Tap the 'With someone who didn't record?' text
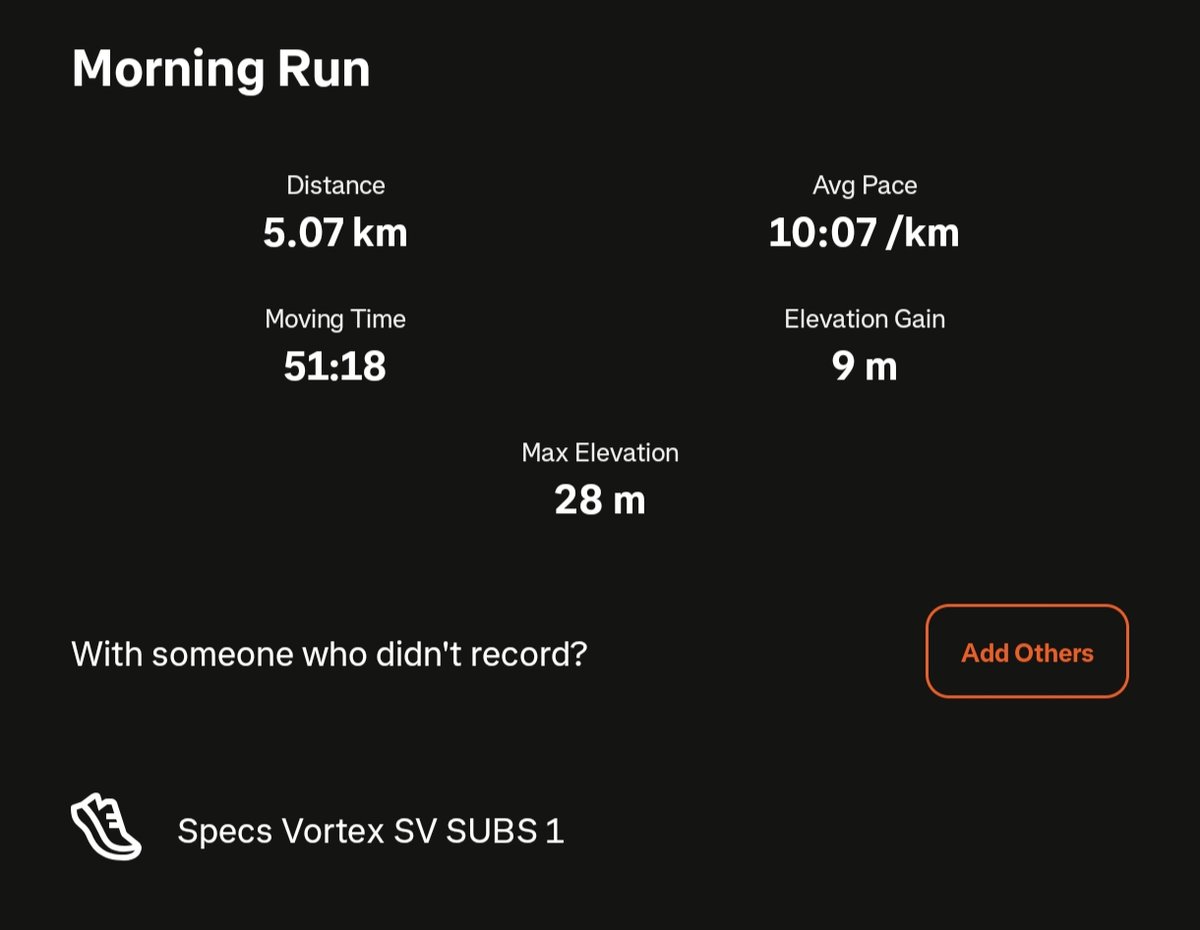This screenshot has width=1200, height=930. click(x=329, y=654)
